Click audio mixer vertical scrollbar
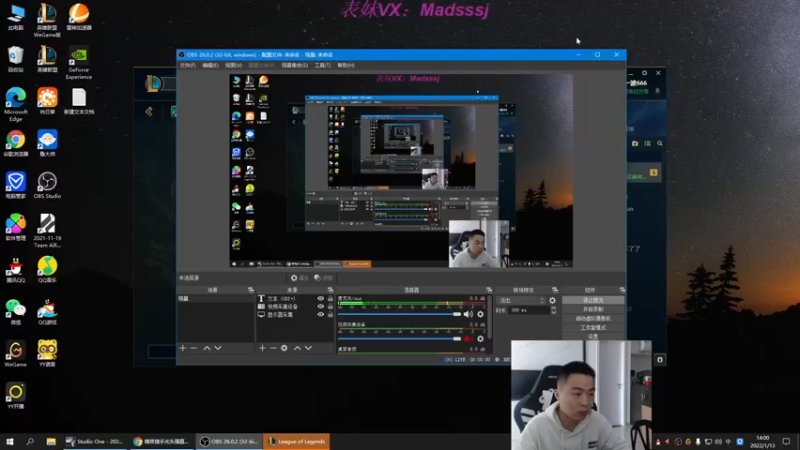This screenshot has height=450, width=800. click(490, 316)
